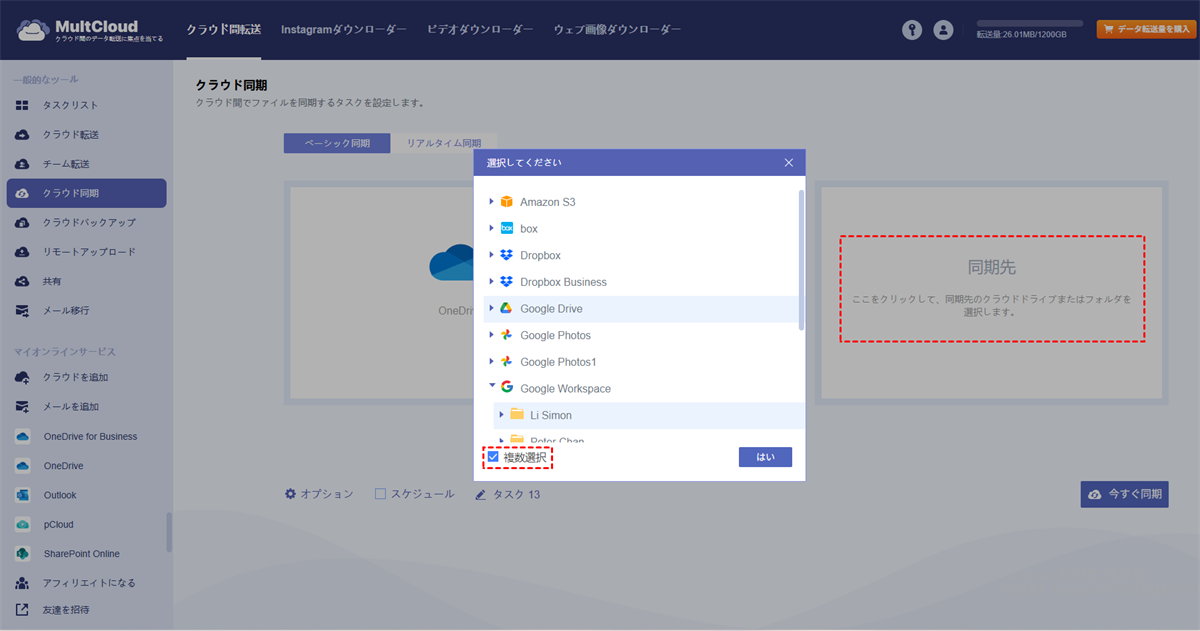Click データ転送量を購入 button

(1147, 30)
